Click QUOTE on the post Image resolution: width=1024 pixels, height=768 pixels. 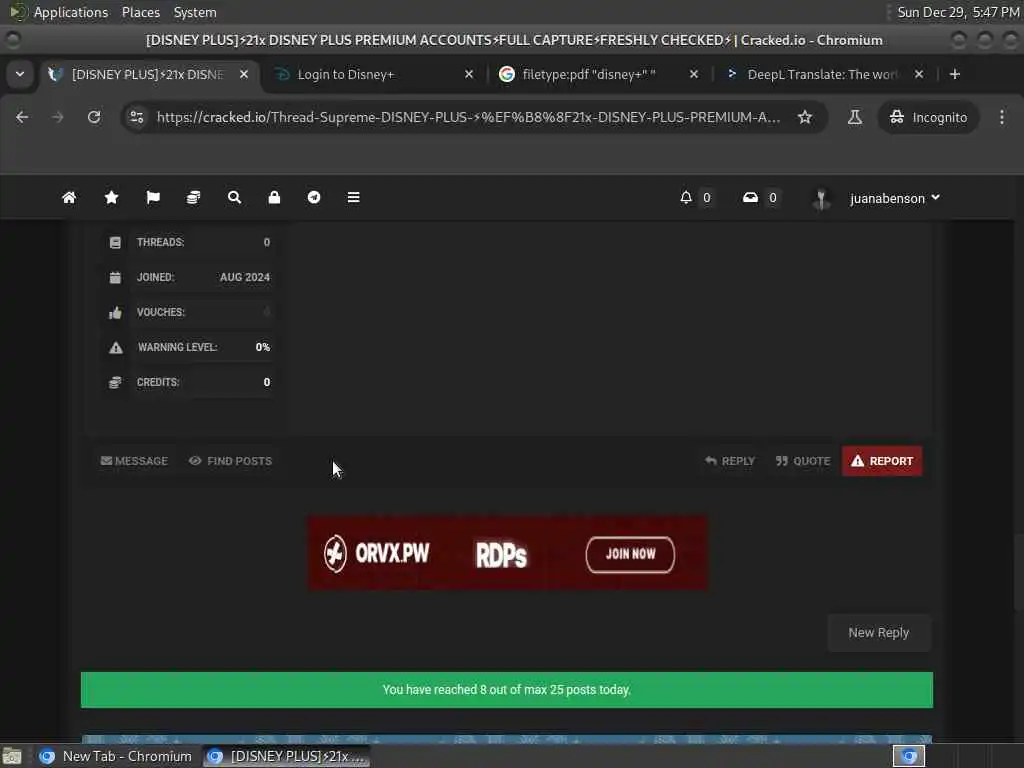[803, 461]
